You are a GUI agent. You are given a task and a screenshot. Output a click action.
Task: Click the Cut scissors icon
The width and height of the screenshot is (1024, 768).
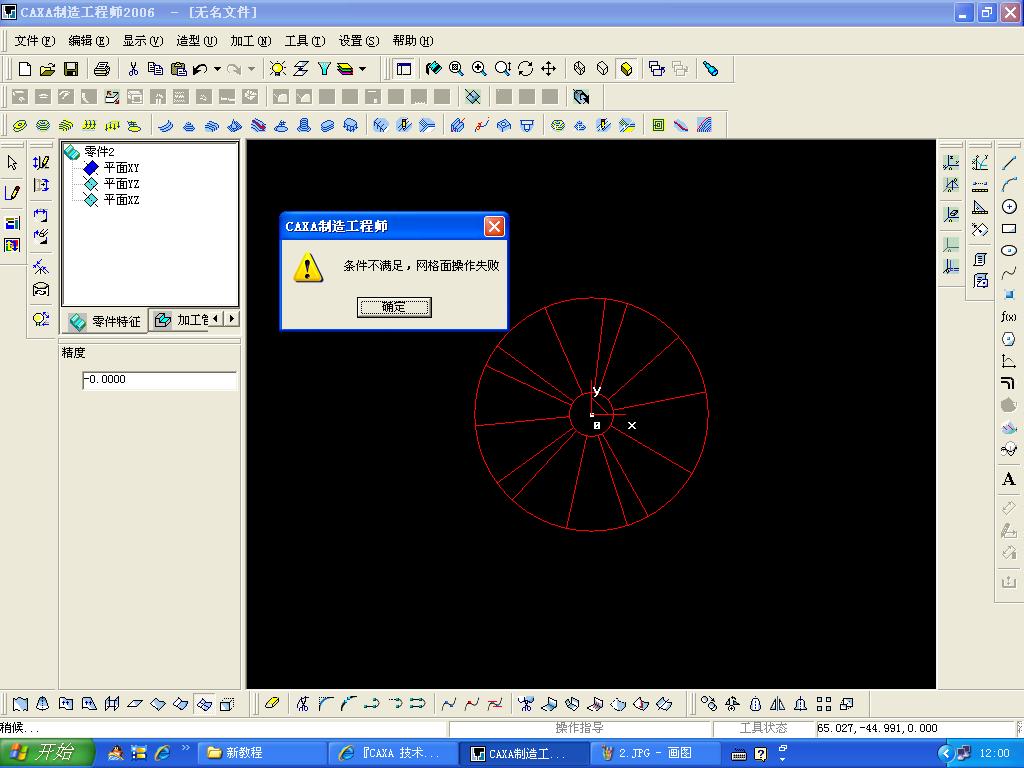[133, 69]
